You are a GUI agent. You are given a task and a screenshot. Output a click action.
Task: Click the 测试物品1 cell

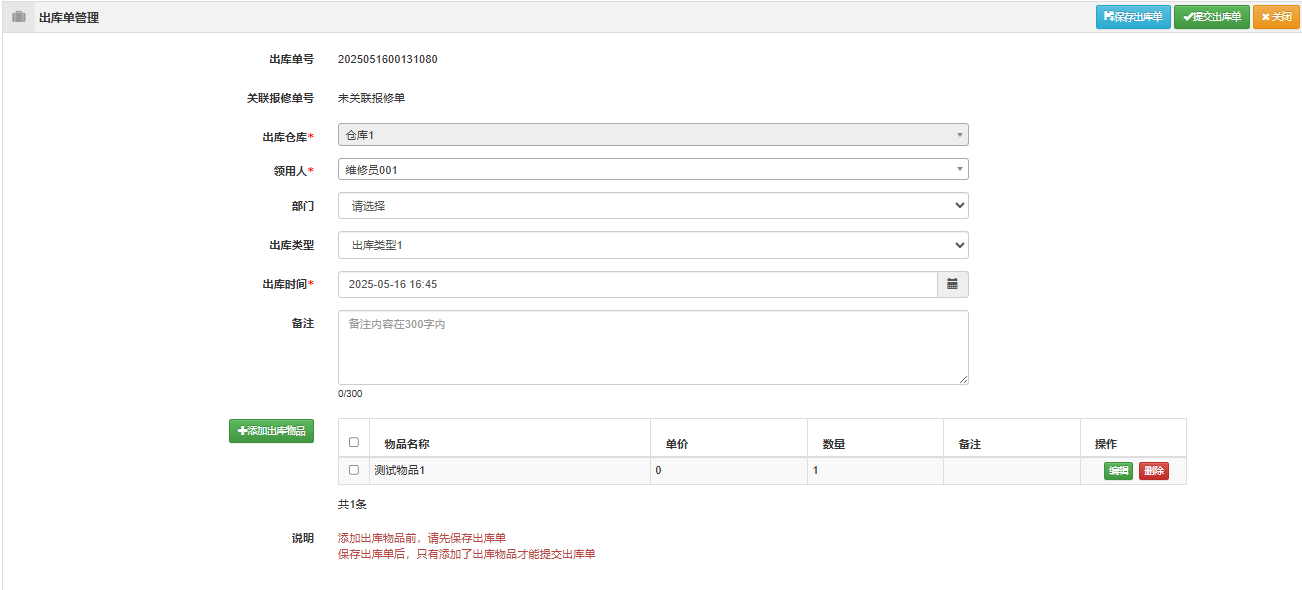(x=509, y=471)
